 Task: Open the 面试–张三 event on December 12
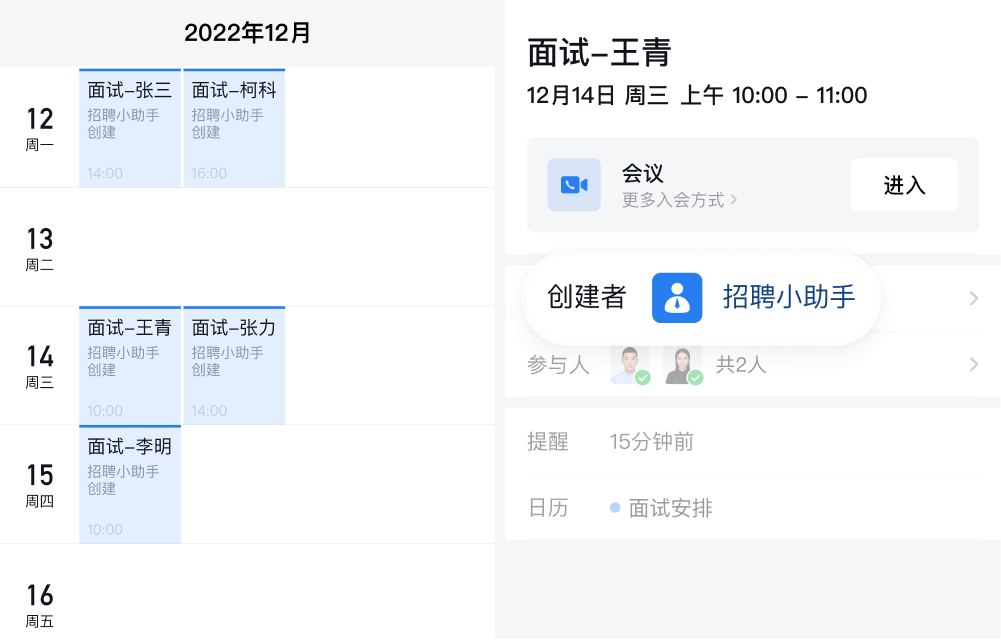click(x=129, y=127)
